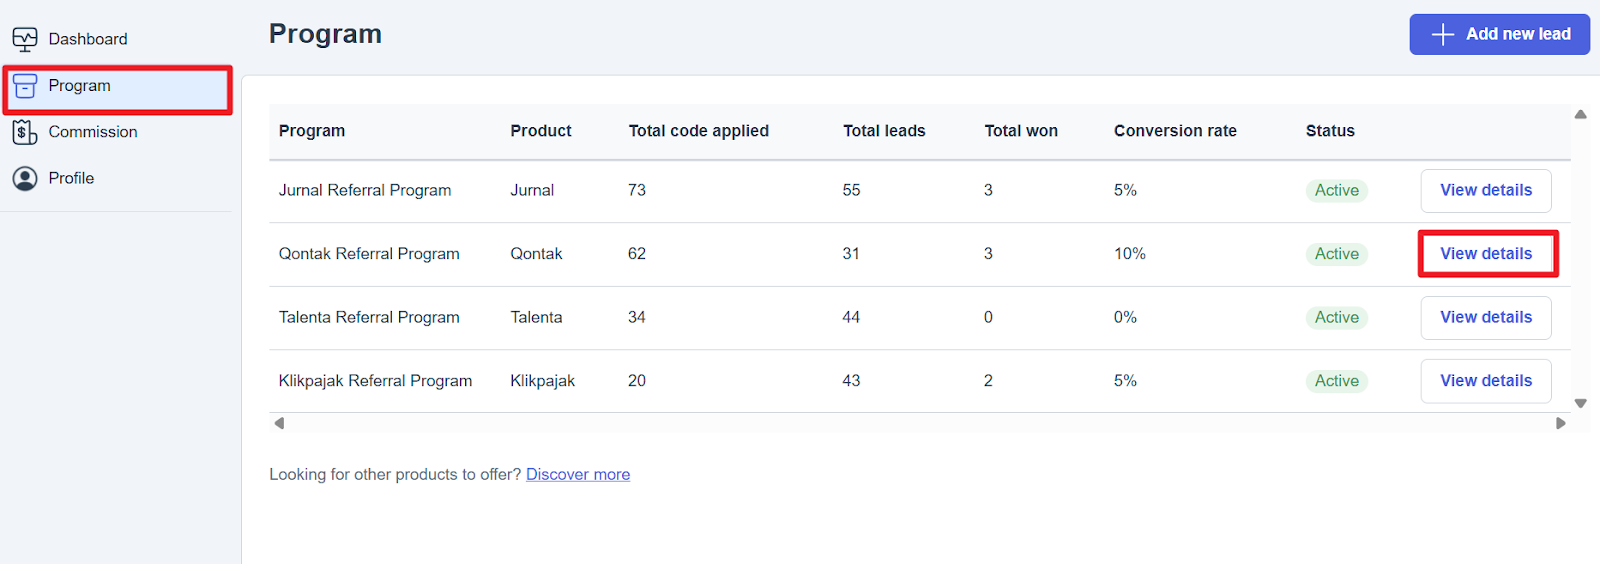Select Commission in the sidebar

pyautogui.click(x=93, y=132)
